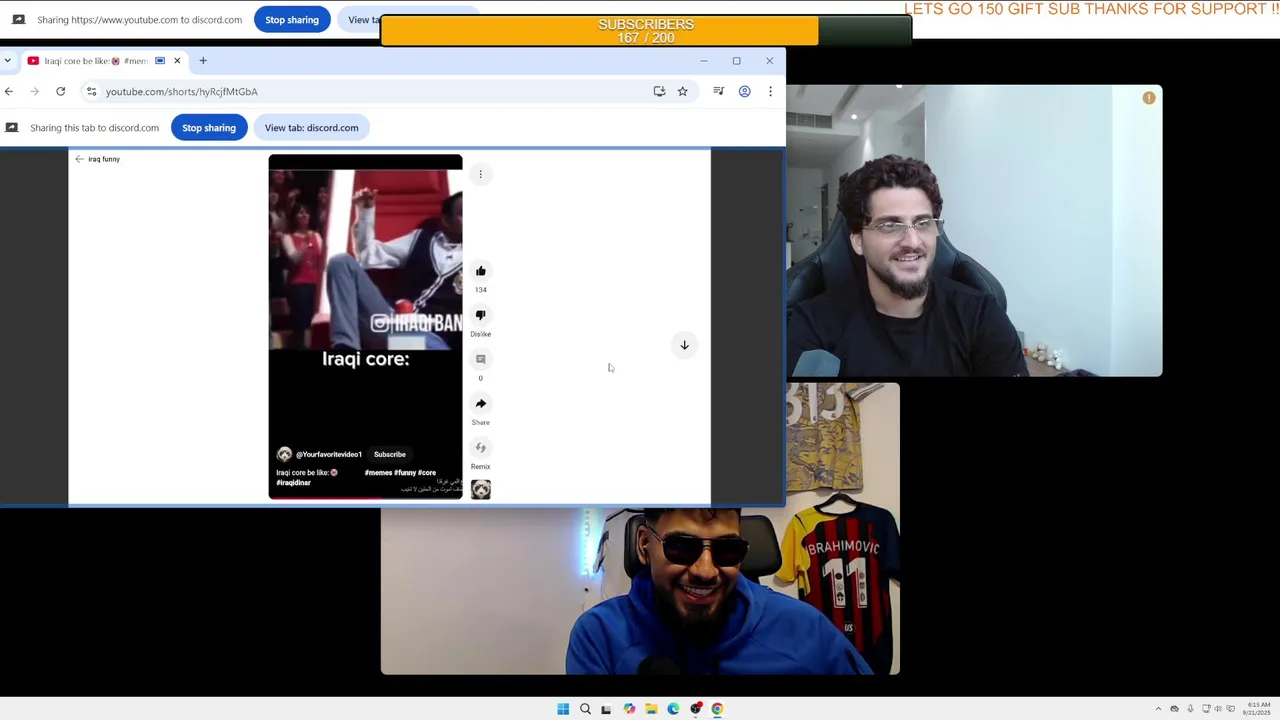This screenshot has height=720, width=1280.
Task: Click the Remix icon
Action: [481, 448]
